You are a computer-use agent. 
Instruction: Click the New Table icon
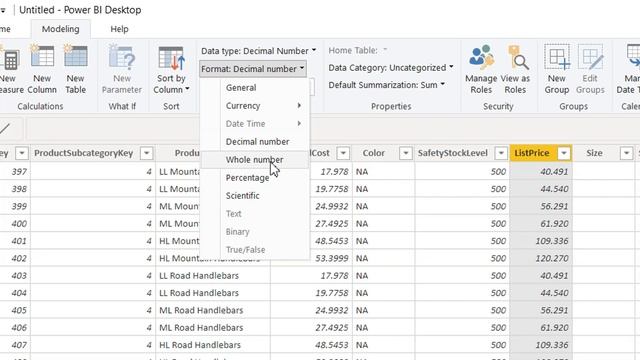click(76, 57)
